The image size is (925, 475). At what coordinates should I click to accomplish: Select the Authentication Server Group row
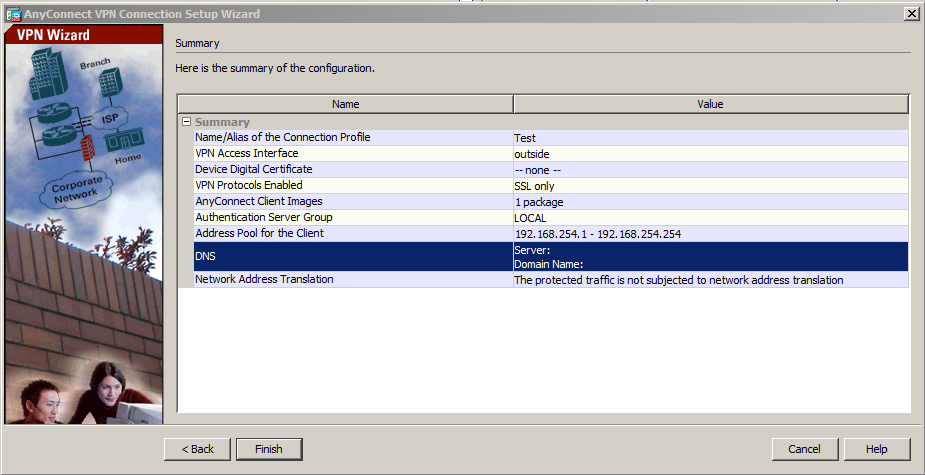click(x=551, y=218)
